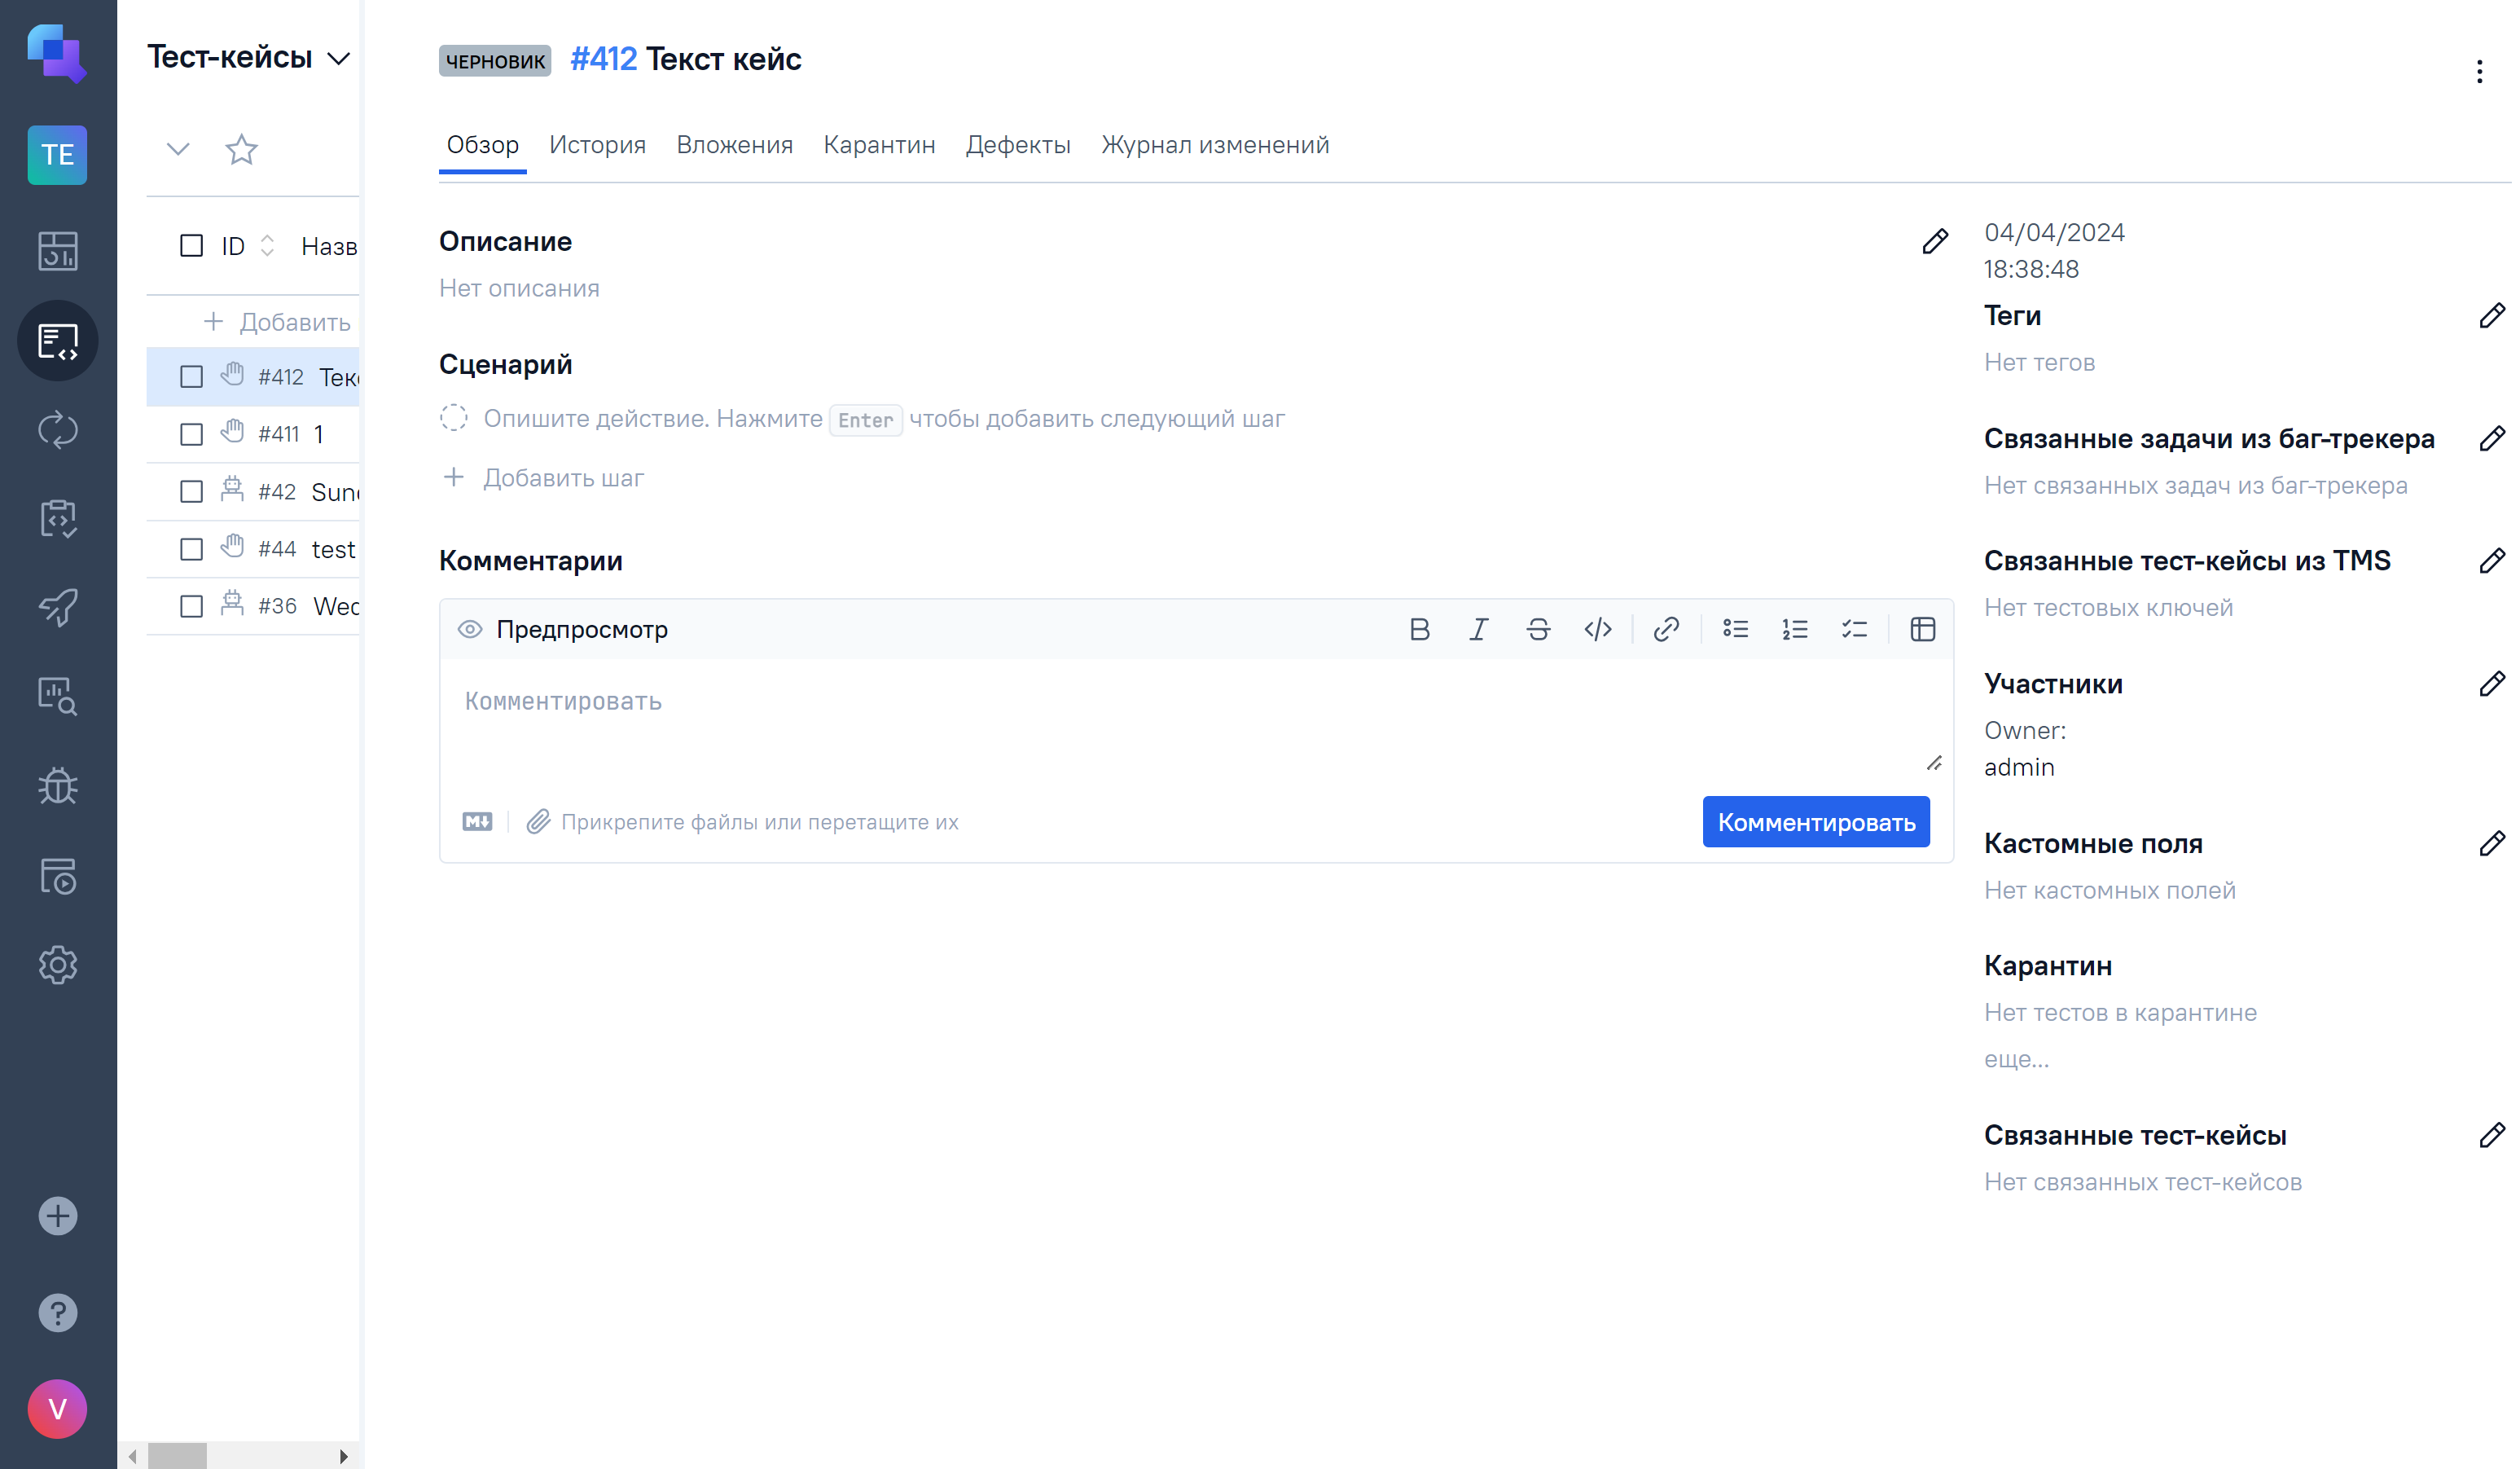Favorite with the star icon
This screenshot has height=1469, width=2520.
pyautogui.click(x=241, y=150)
